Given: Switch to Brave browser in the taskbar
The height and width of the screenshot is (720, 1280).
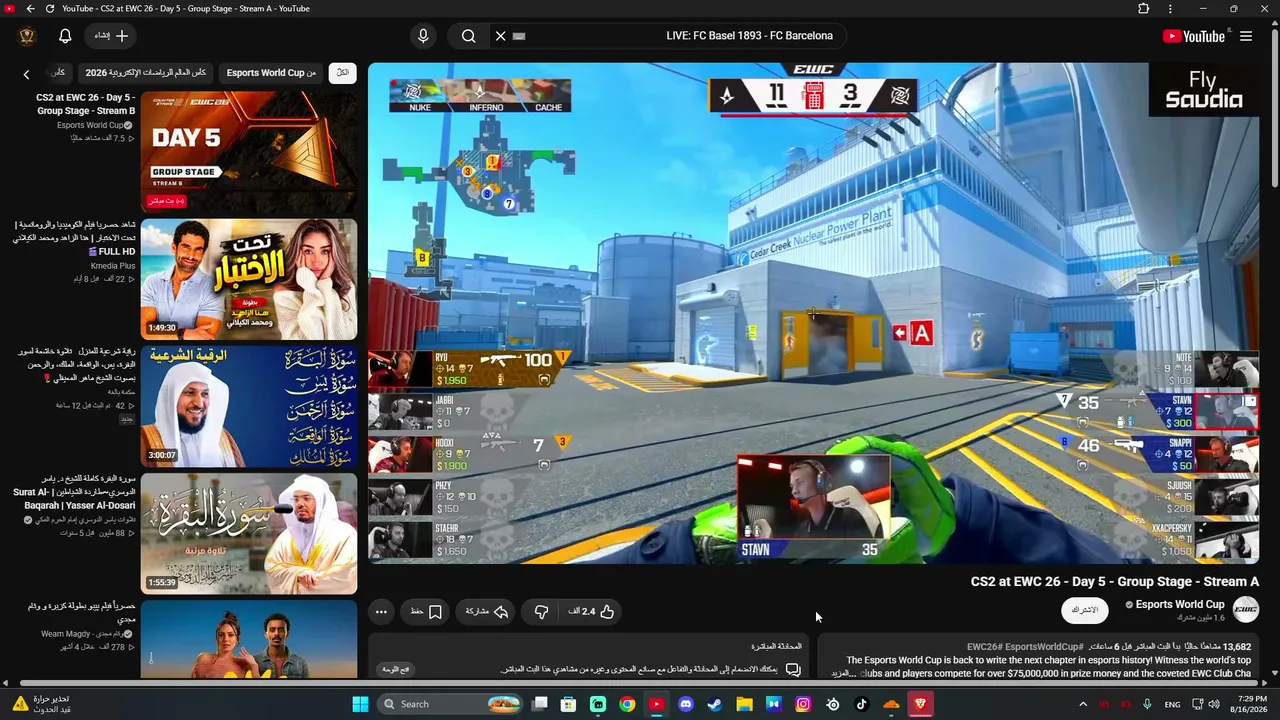Looking at the screenshot, I should 921,704.
